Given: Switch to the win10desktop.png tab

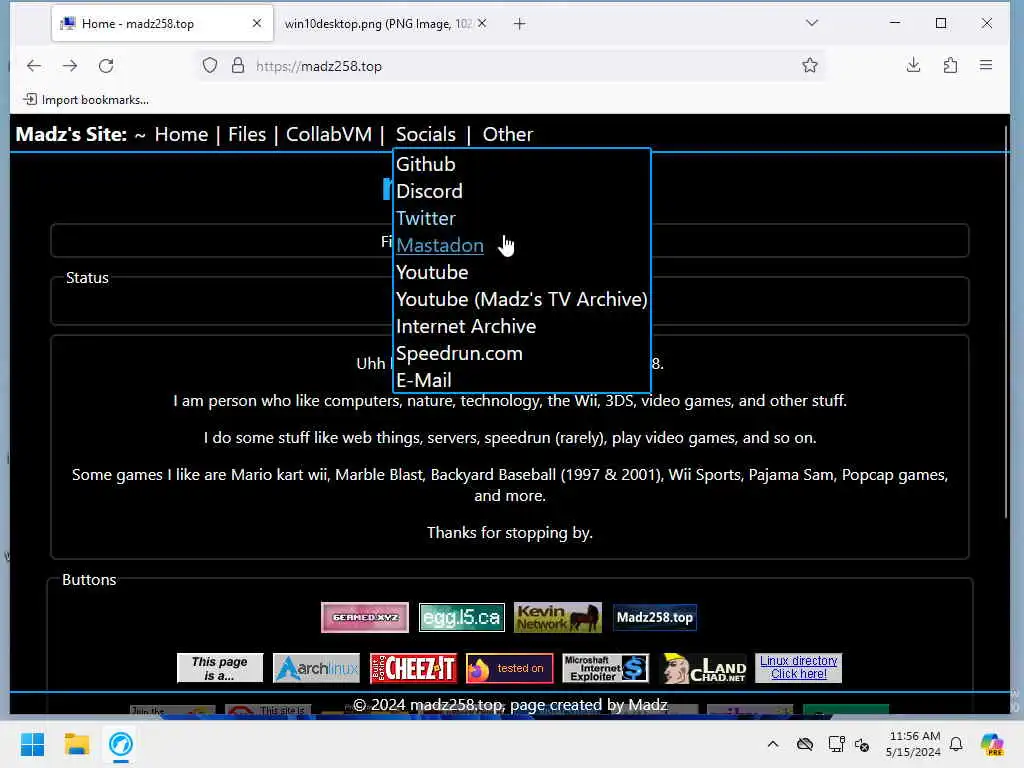Looking at the screenshot, I should [379, 24].
